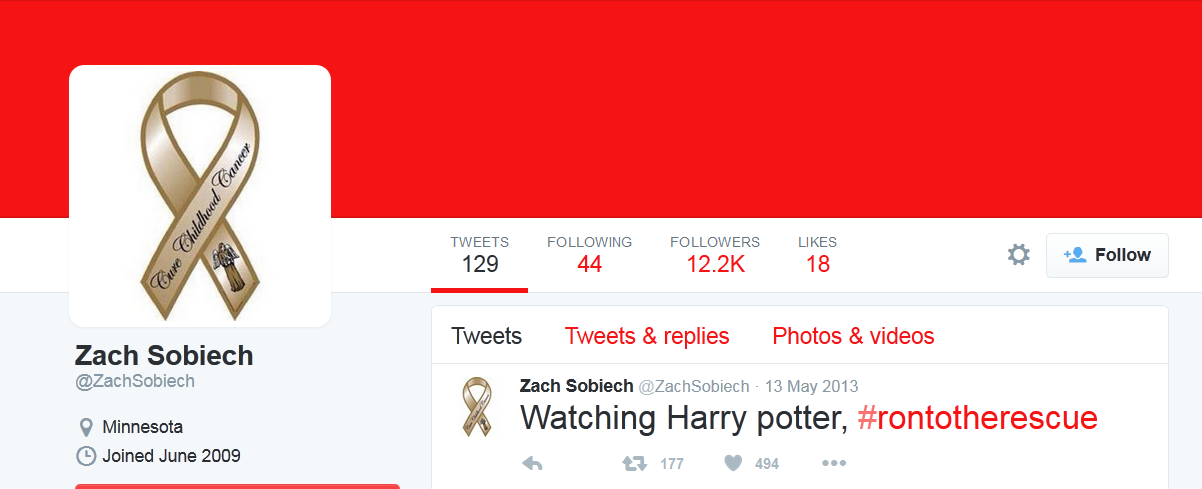1202x489 pixels.
Task: View the 129 Tweets count
Action: click(x=479, y=255)
